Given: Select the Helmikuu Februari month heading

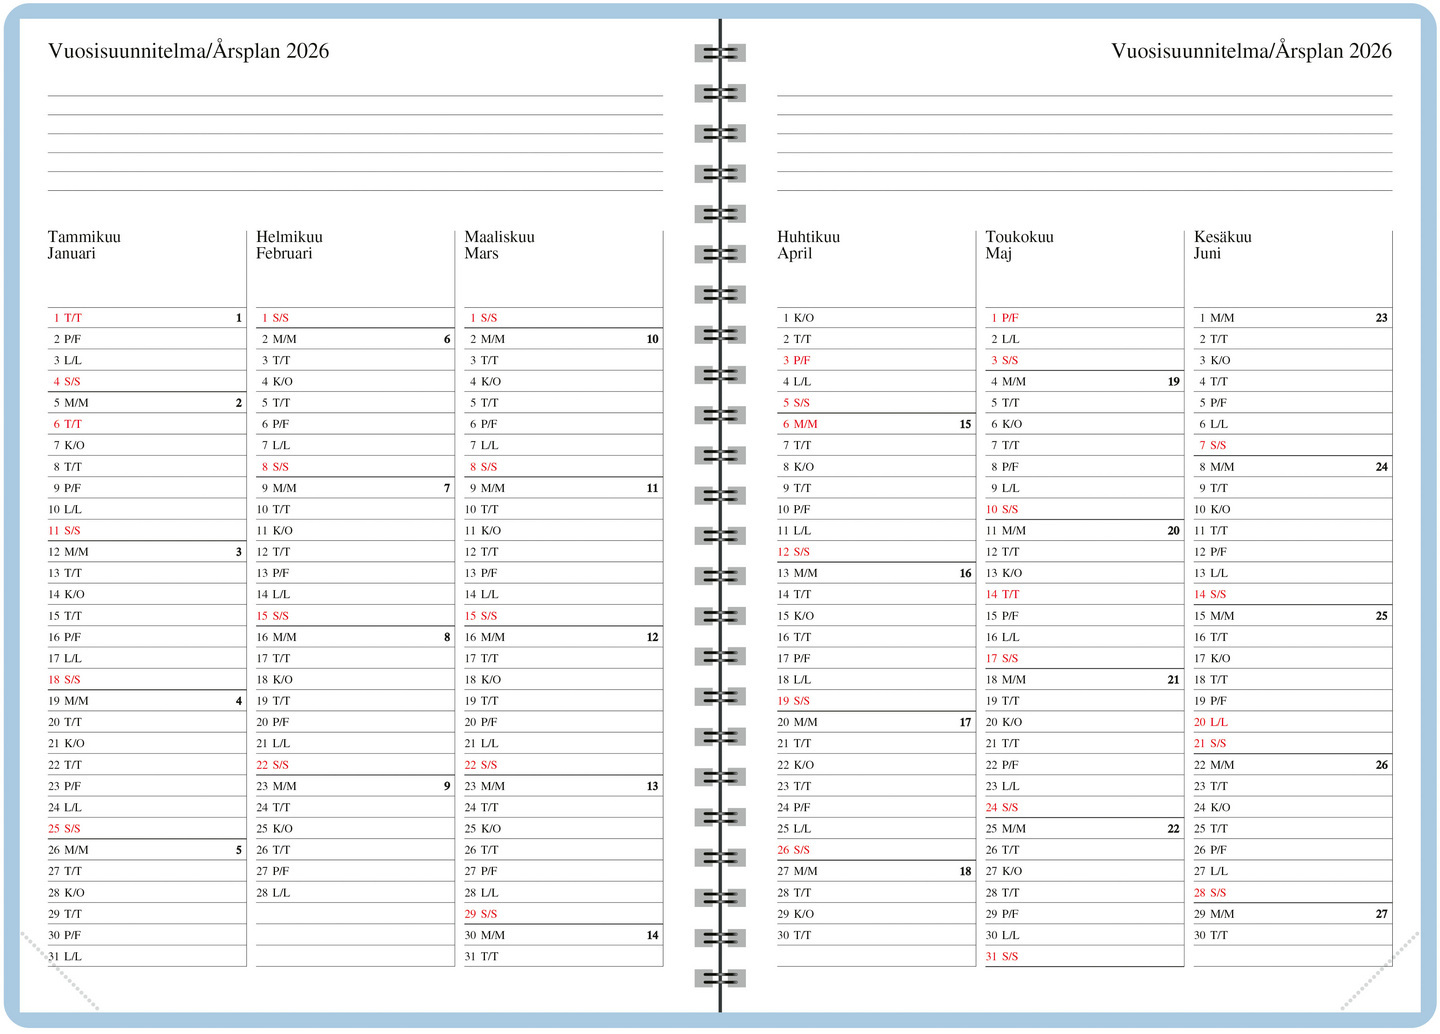Looking at the screenshot, I should 289,245.
